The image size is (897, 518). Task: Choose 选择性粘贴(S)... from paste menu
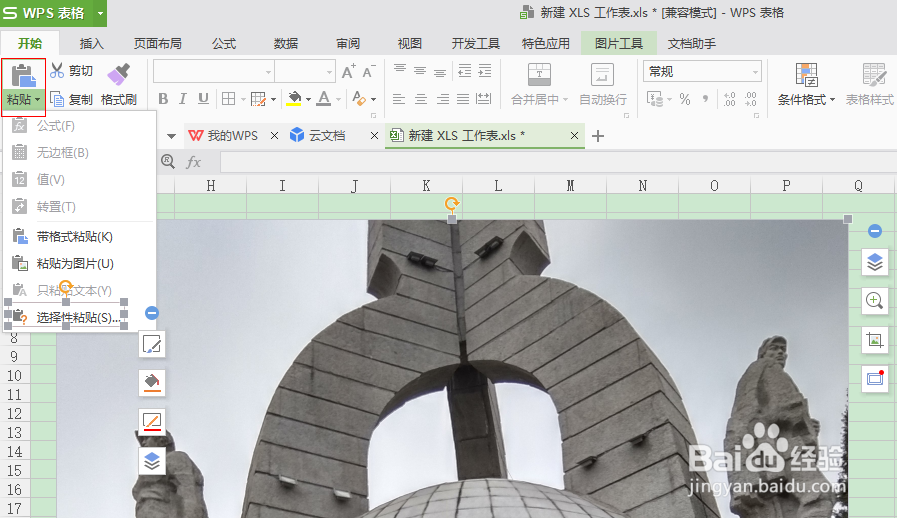tap(80, 317)
